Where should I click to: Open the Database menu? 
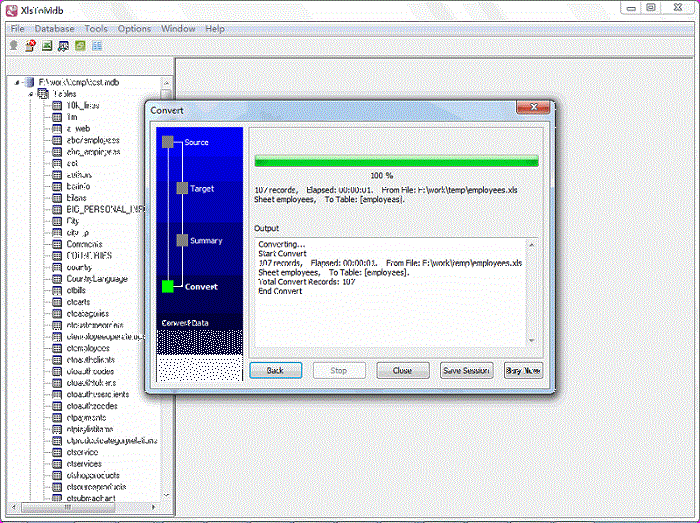(54, 29)
